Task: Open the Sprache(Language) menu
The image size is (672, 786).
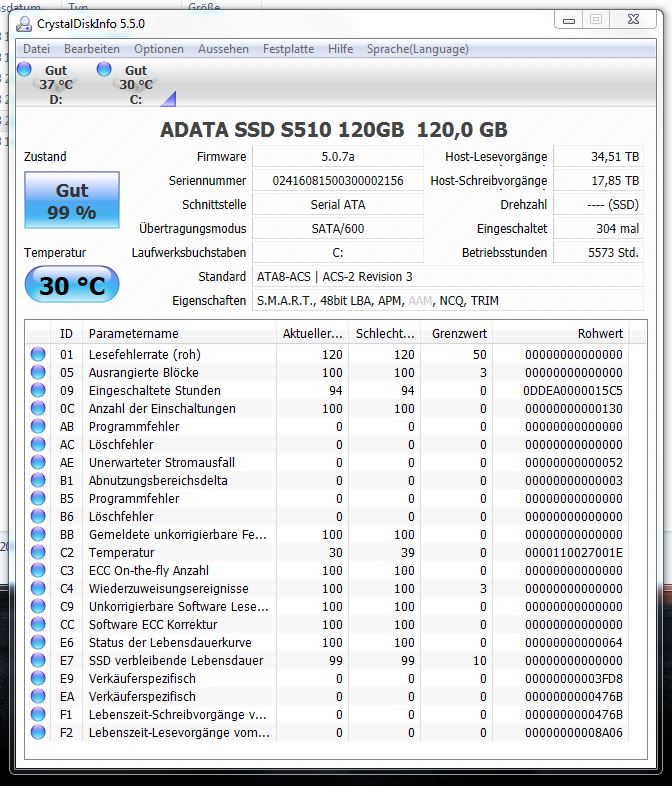Action: 417,49
